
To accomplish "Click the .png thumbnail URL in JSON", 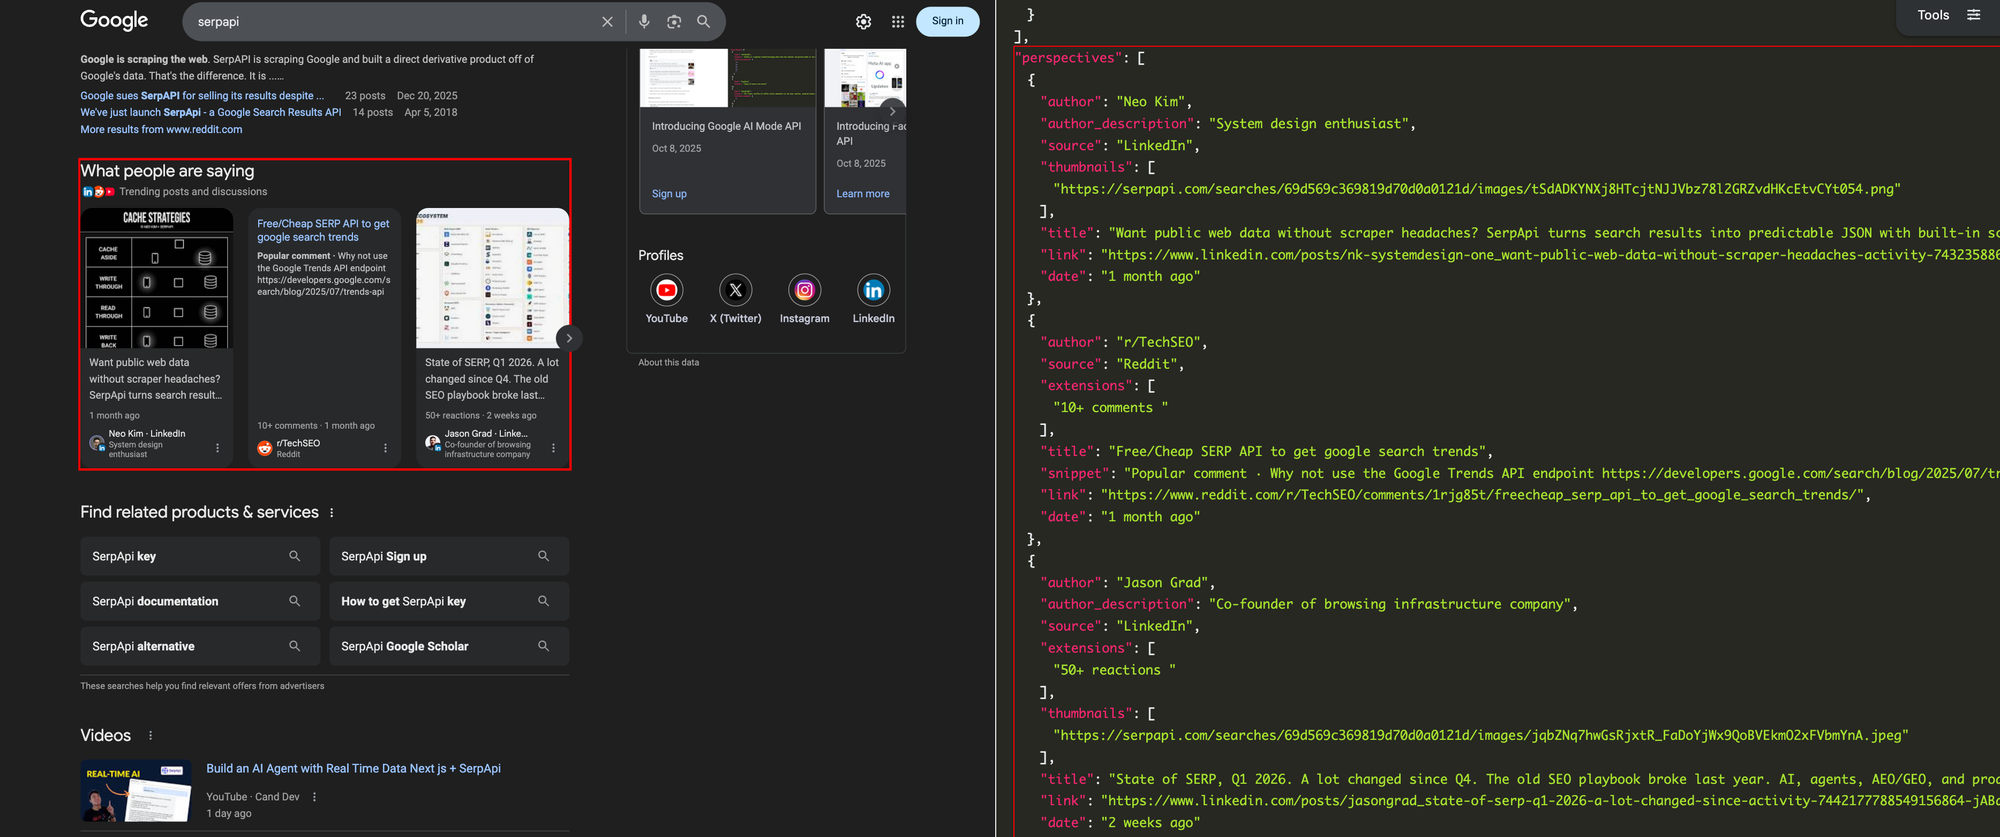I will 1477,189.
